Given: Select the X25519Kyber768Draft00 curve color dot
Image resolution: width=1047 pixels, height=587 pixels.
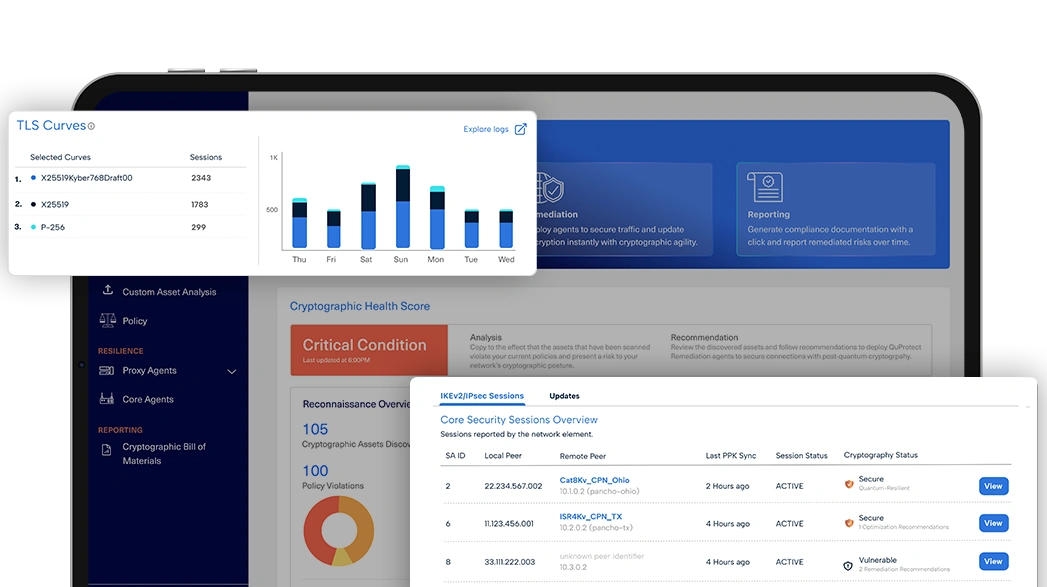Looking at the screenshot, I should tap(33, 178).
